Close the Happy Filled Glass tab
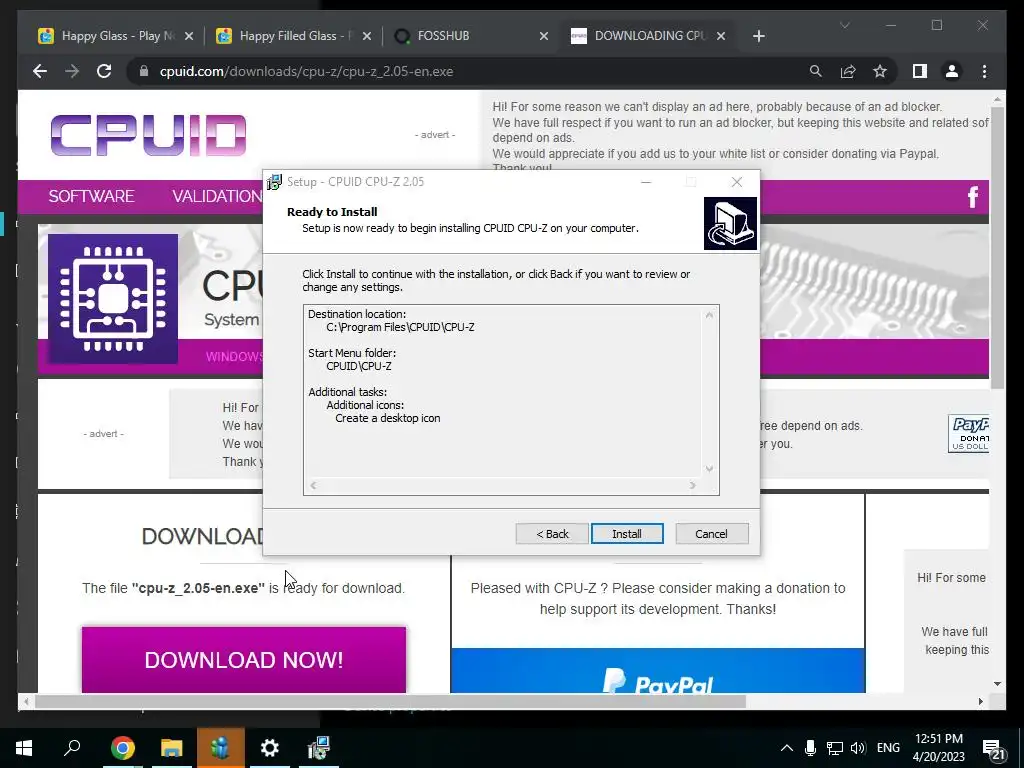Screen dimensions: 1024x768 click(367, 36)
